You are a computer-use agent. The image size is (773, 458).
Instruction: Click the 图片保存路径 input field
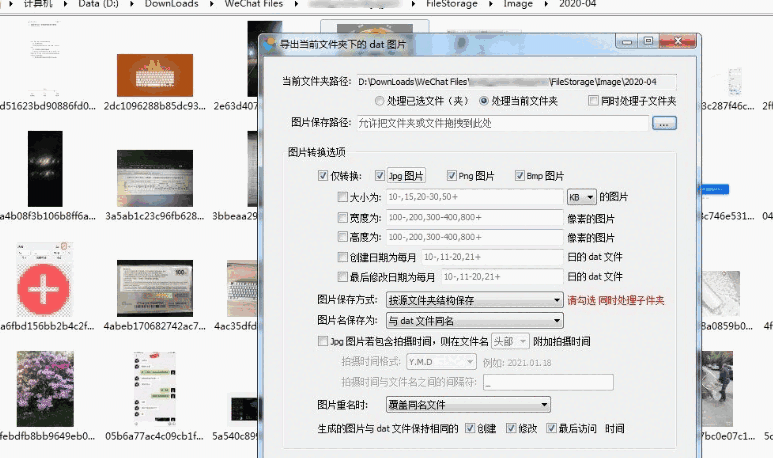pos(502,123)
